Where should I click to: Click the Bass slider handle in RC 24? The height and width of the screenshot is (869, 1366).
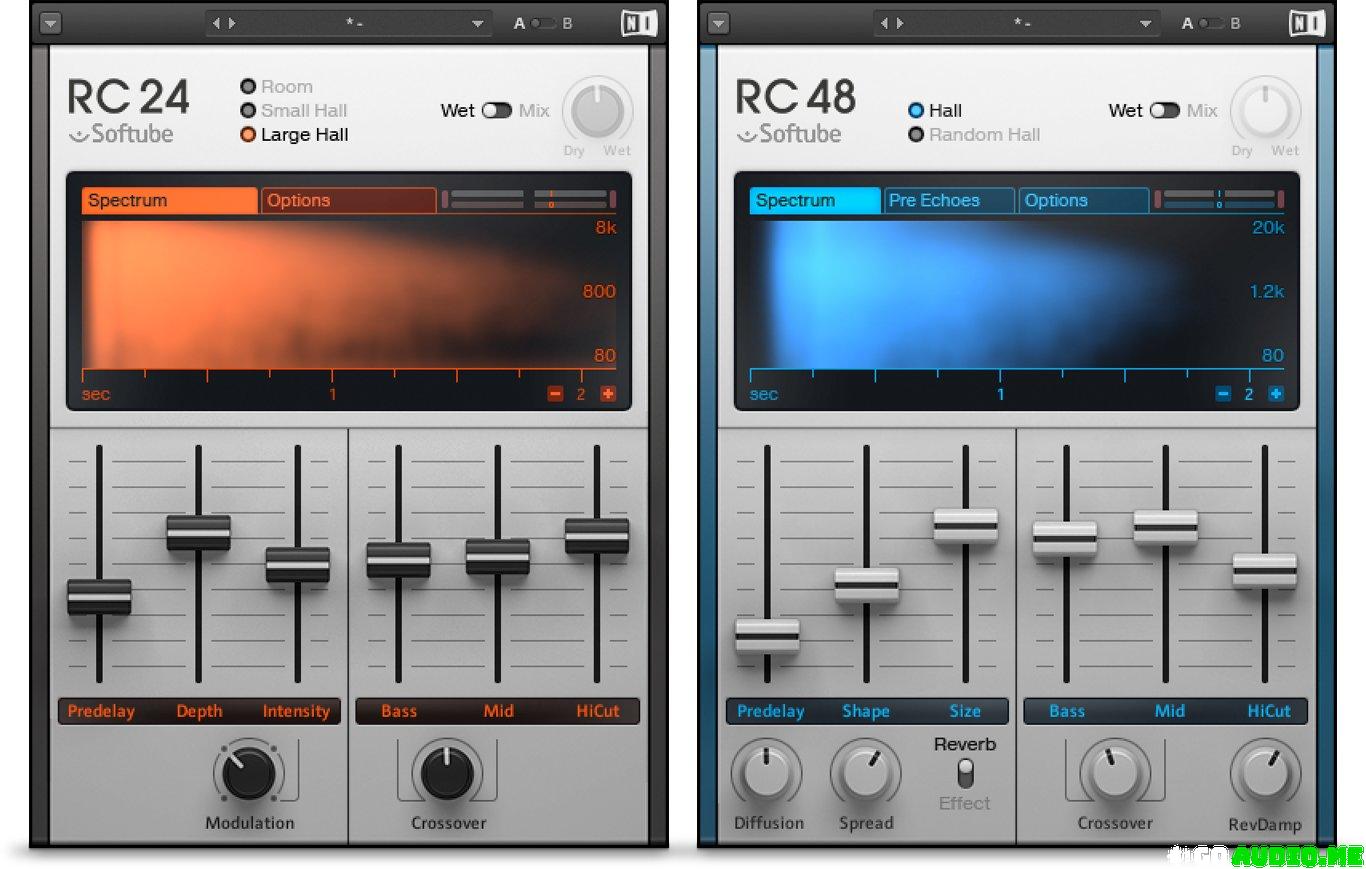tap(398, 560)
